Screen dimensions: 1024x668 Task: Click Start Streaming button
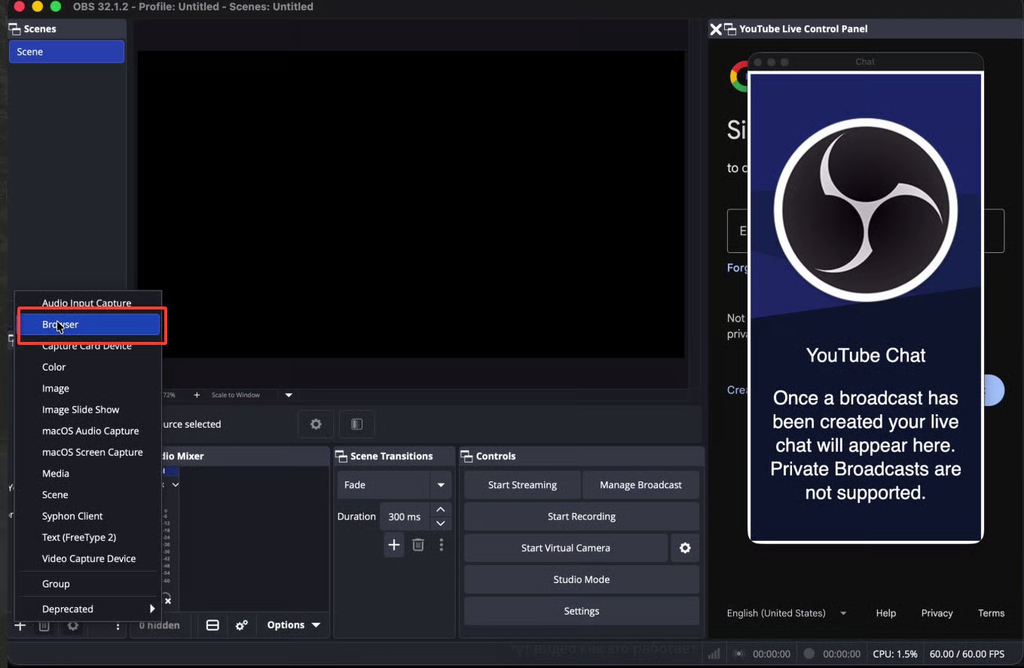pyautogui.click(x=522, y=485)
